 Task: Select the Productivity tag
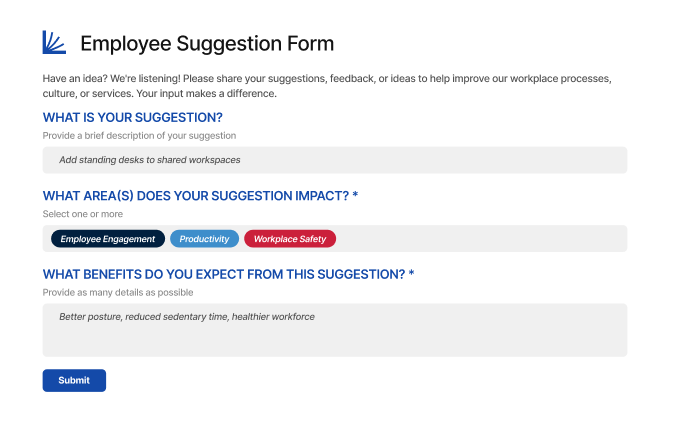tap(204, 239)
